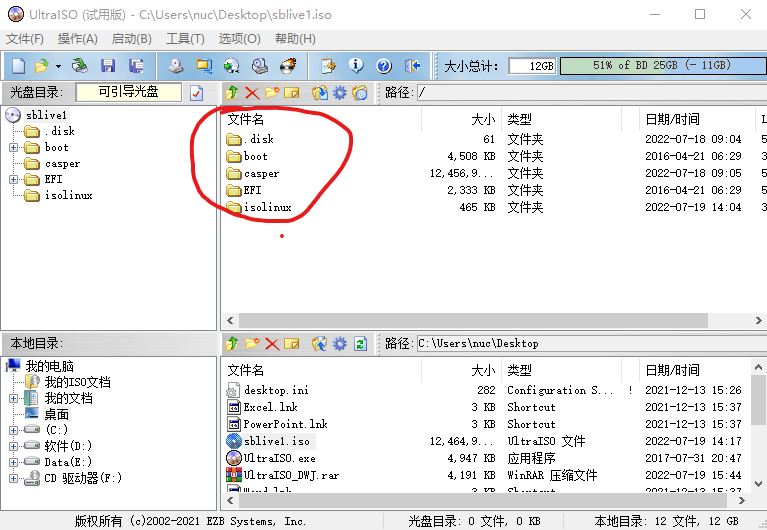Image resolution: width=767 pixels, height=530 pixels.
Task: Expand the 软件(D:) drive node
Action: point(13,446)
